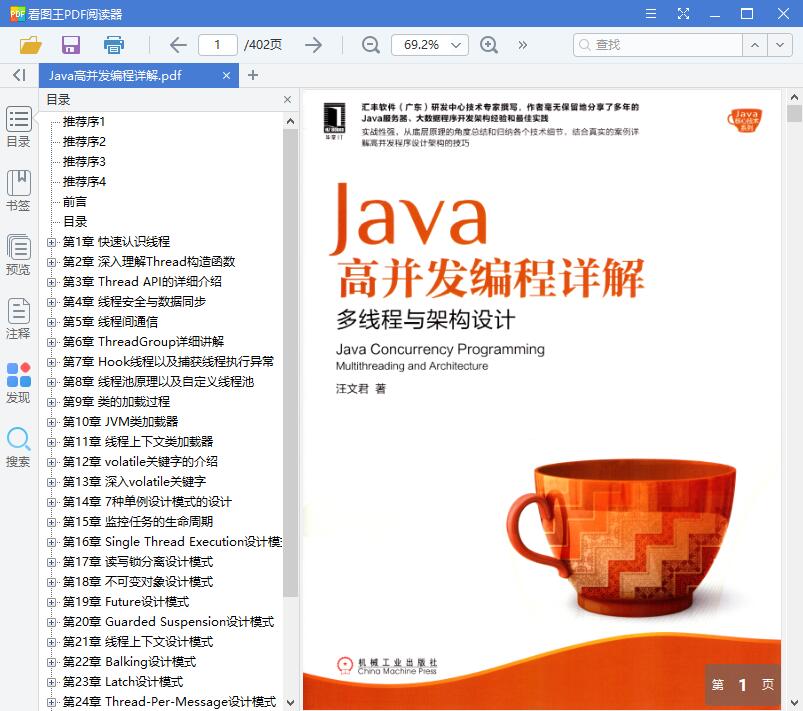Jump to 推荐序1 in outline
This screenshot has height=711, width=803.
click(84, 121)
